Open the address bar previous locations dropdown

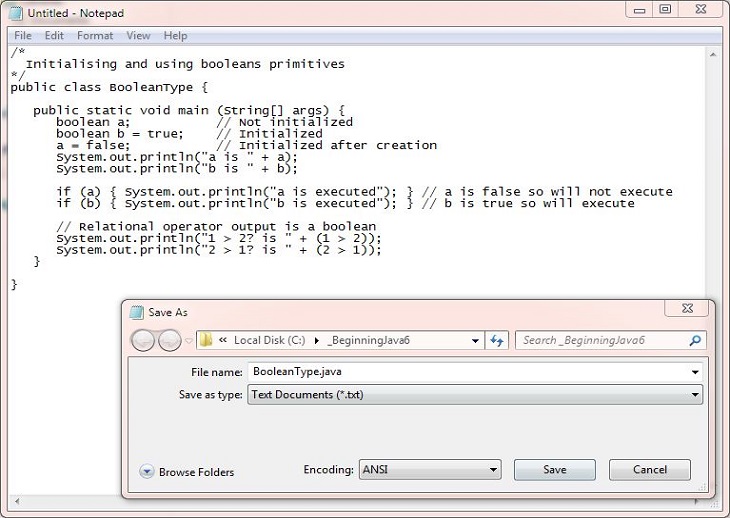[475, 341]
